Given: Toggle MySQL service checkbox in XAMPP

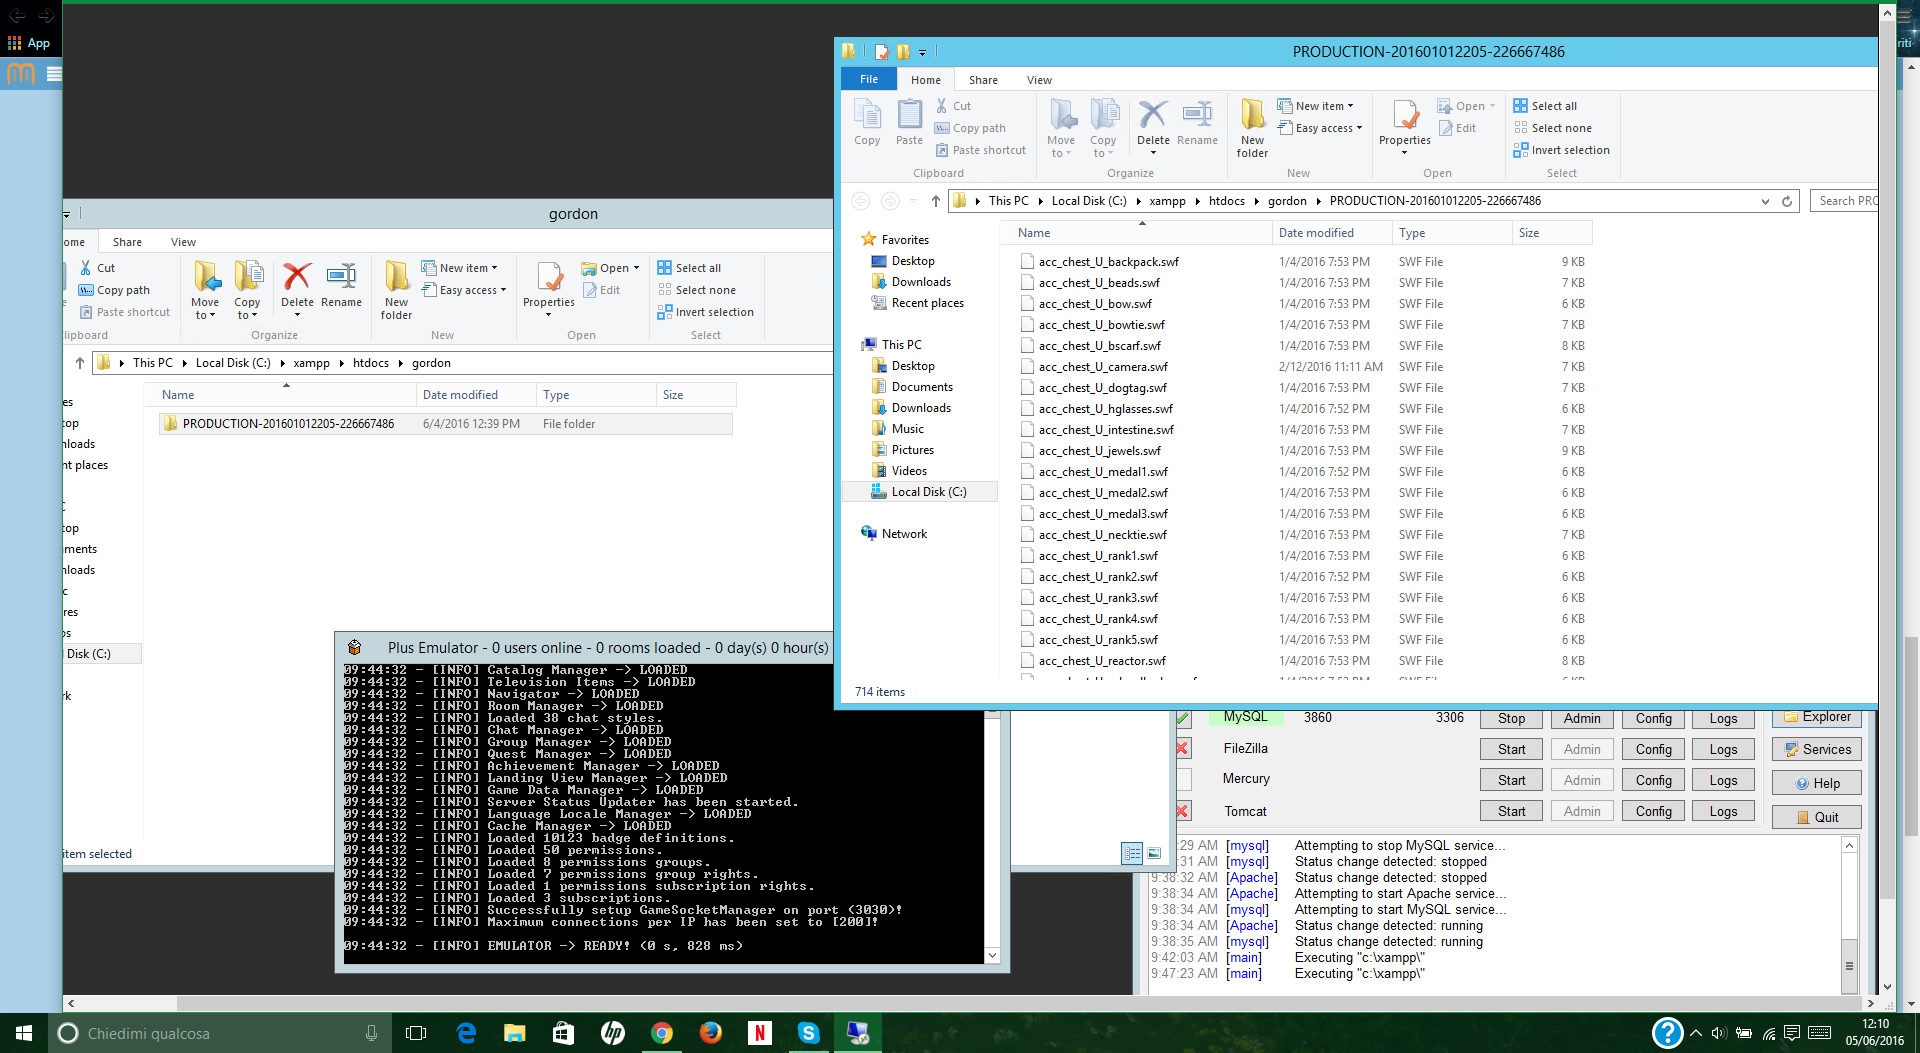Looking at the screenshot, I should [1183, 718].
